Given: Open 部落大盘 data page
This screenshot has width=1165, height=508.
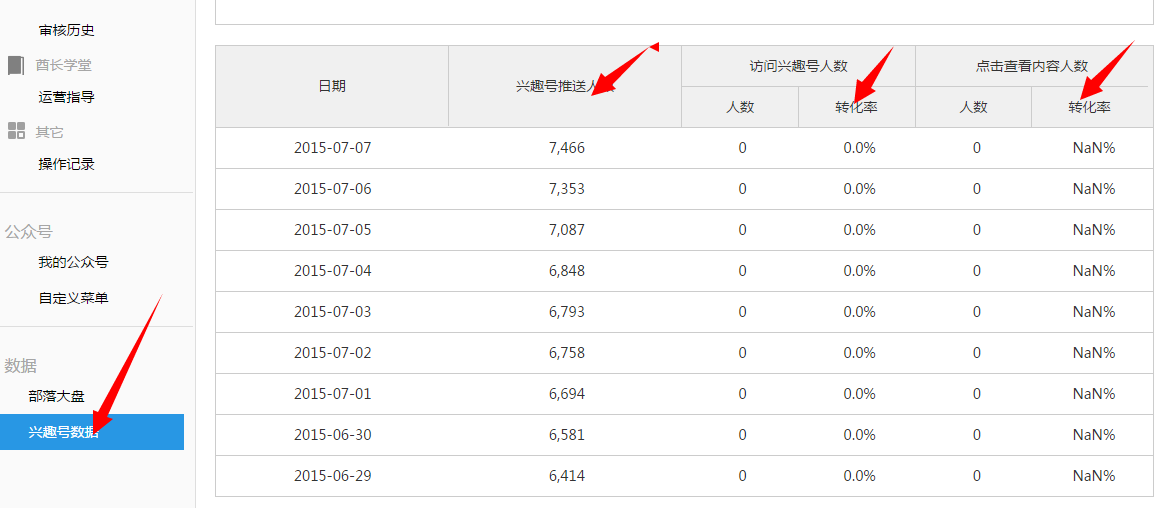Looking at the screenshot, I should click(x=56, y=397).
